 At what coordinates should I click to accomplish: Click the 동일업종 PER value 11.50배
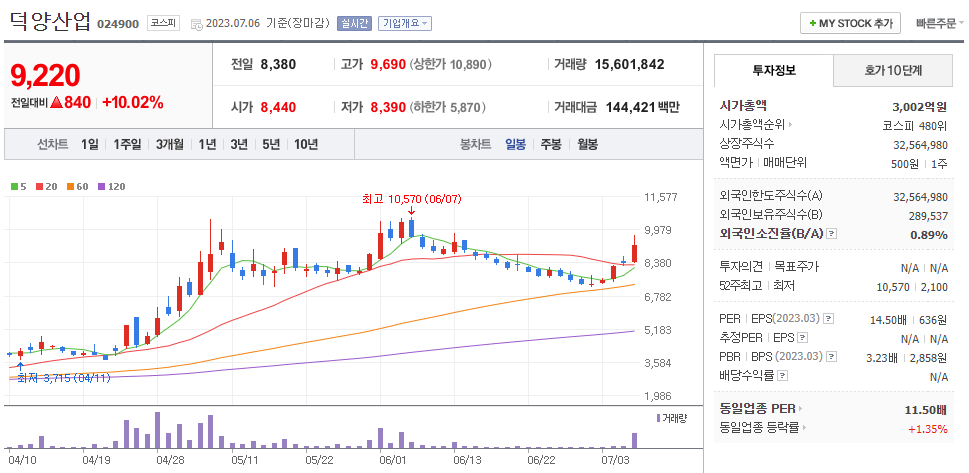click(926, 409)
